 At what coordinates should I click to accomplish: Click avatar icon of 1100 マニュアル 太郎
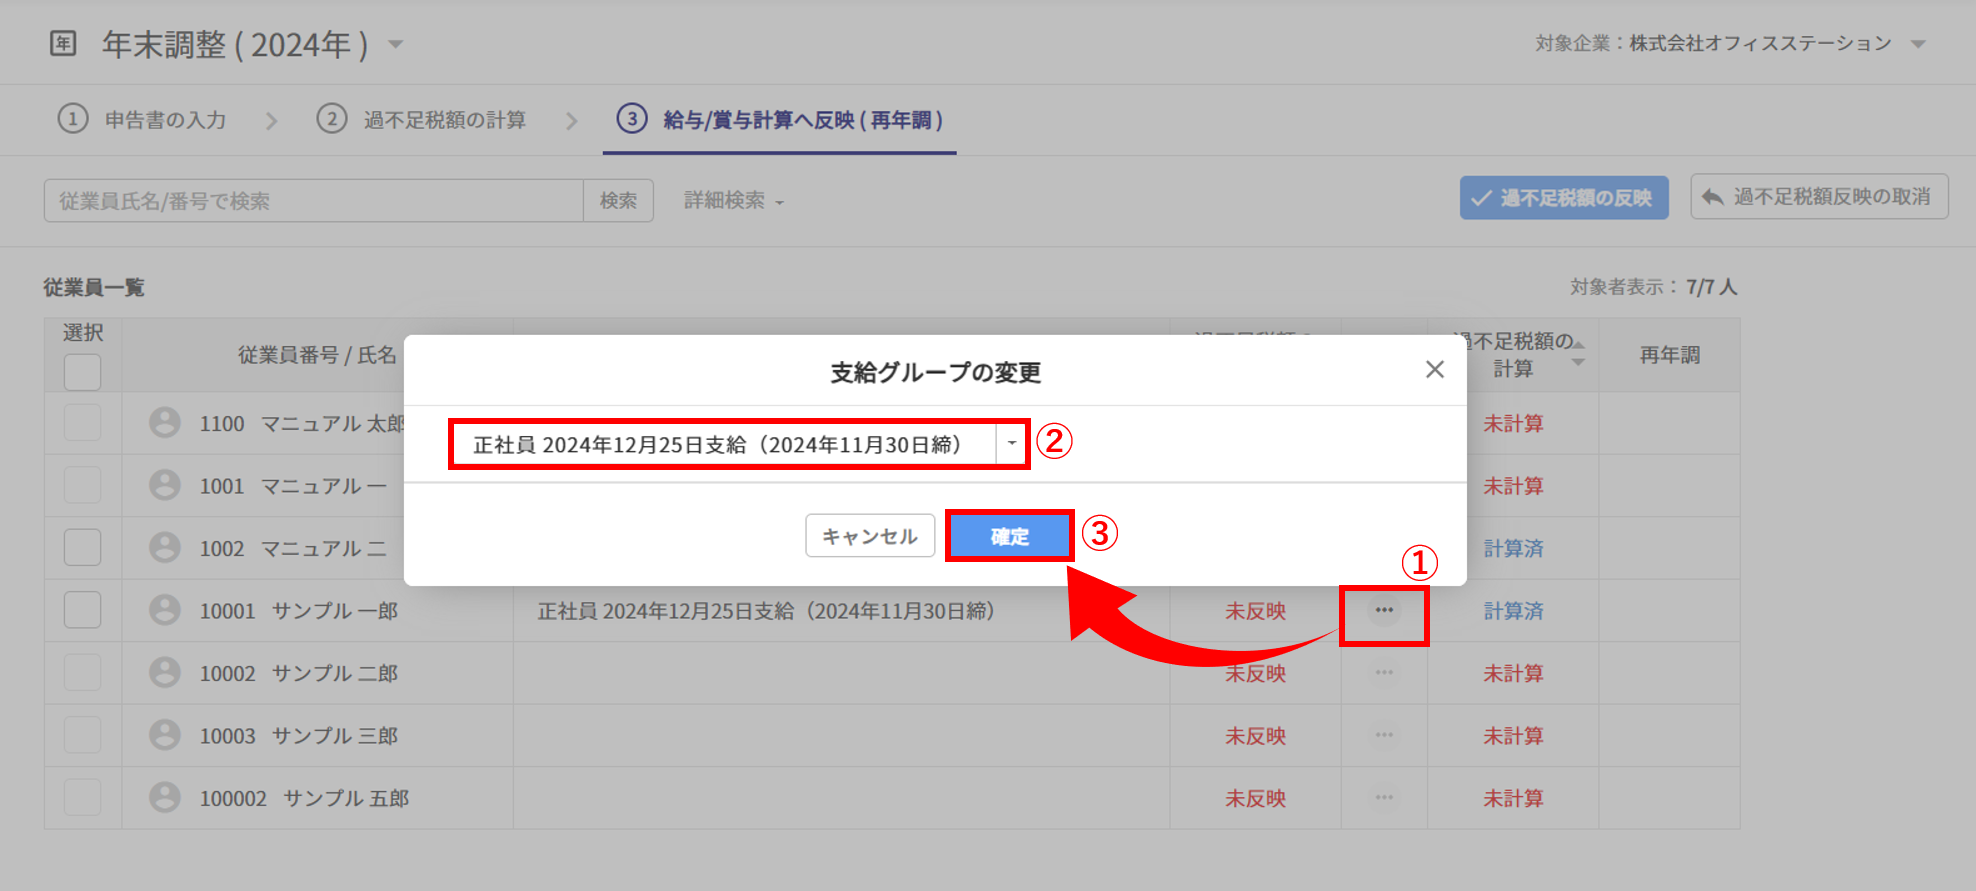click(x=165, y=423)
